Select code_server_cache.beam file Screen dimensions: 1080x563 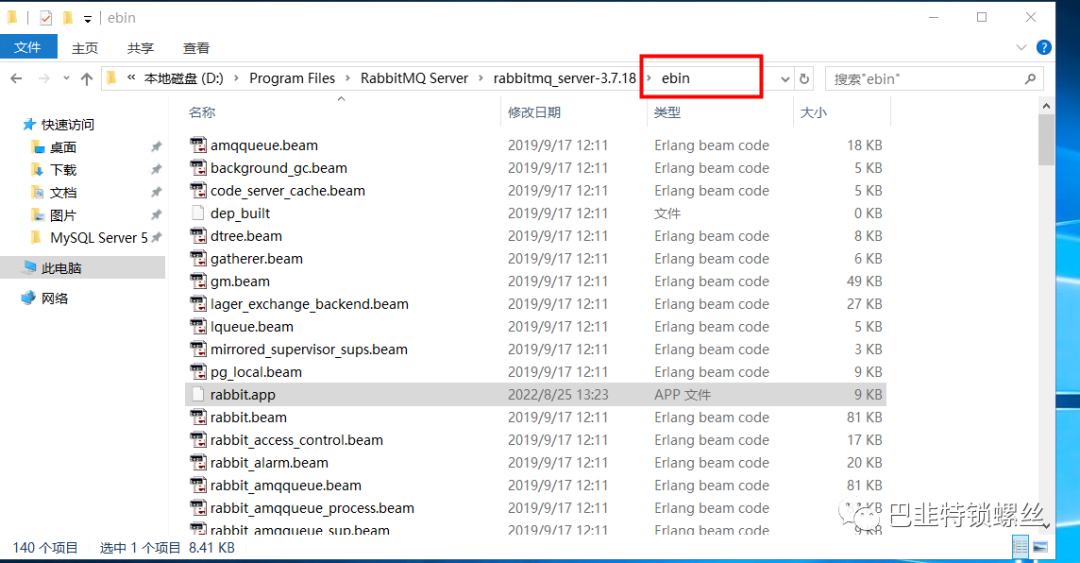(288, 191)
